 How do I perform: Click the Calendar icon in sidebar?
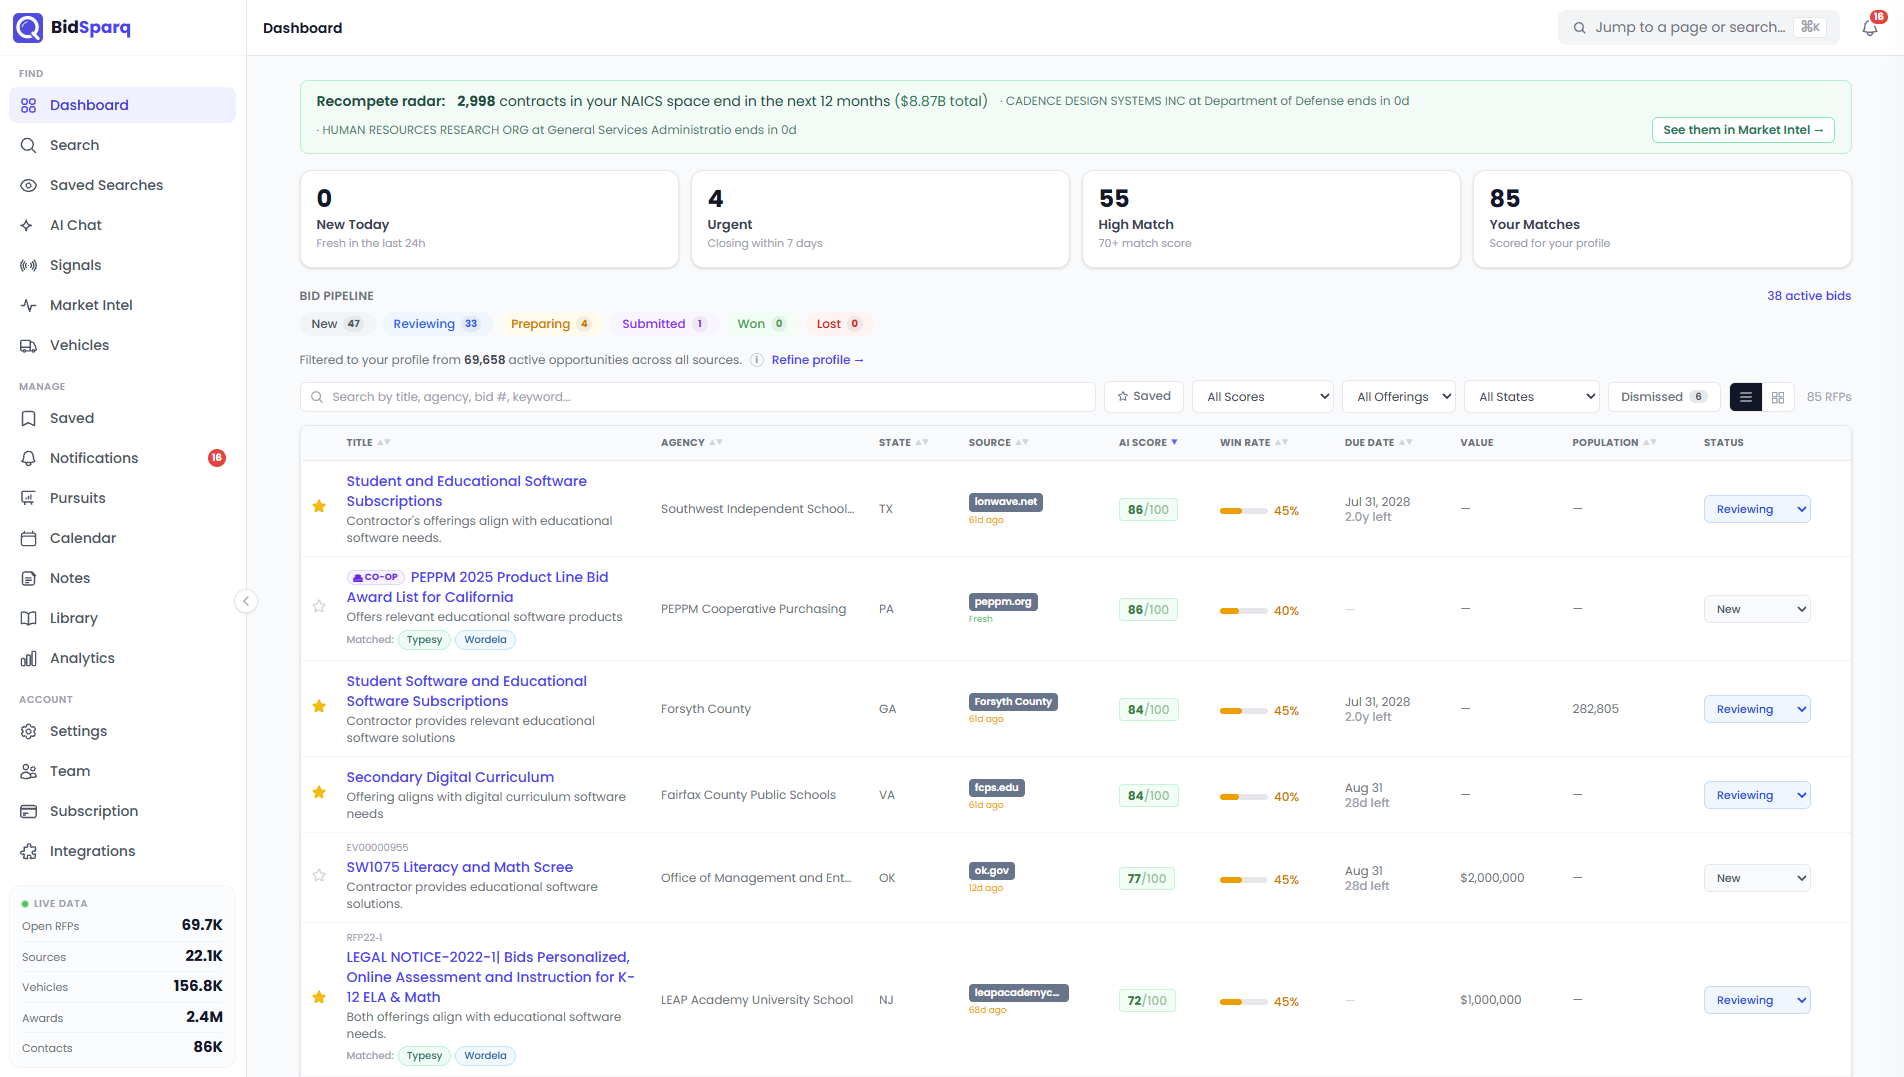pos(28,538)
